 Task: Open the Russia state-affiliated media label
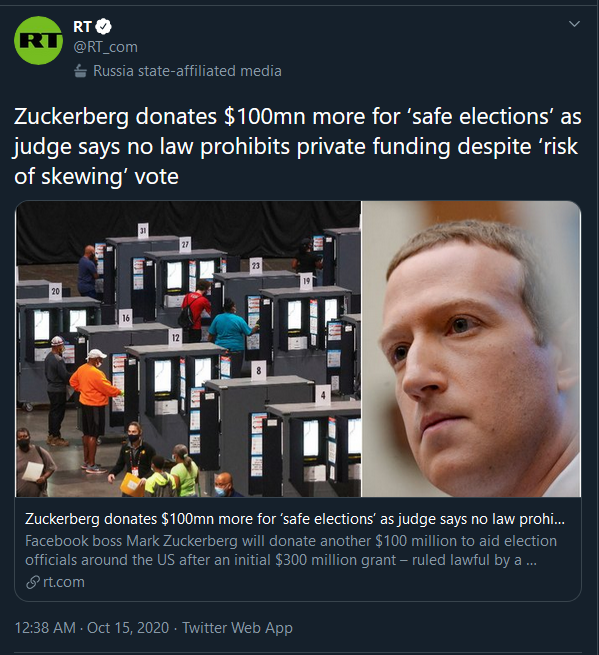coord(187,71)
